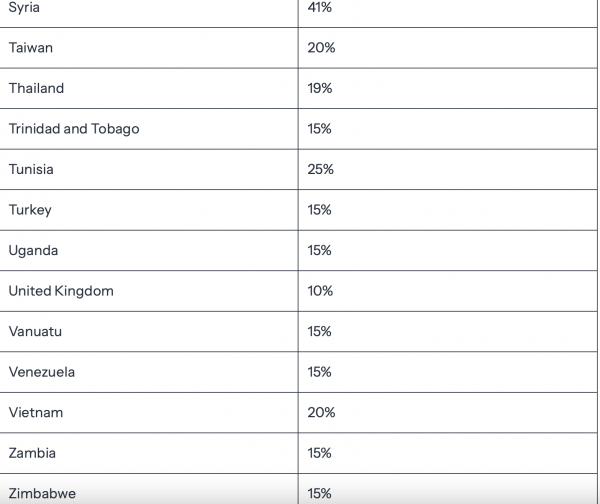The width and height of the screenshot is (600, 504).
Task: Click the Uganda country name
Action: point(33,250)
